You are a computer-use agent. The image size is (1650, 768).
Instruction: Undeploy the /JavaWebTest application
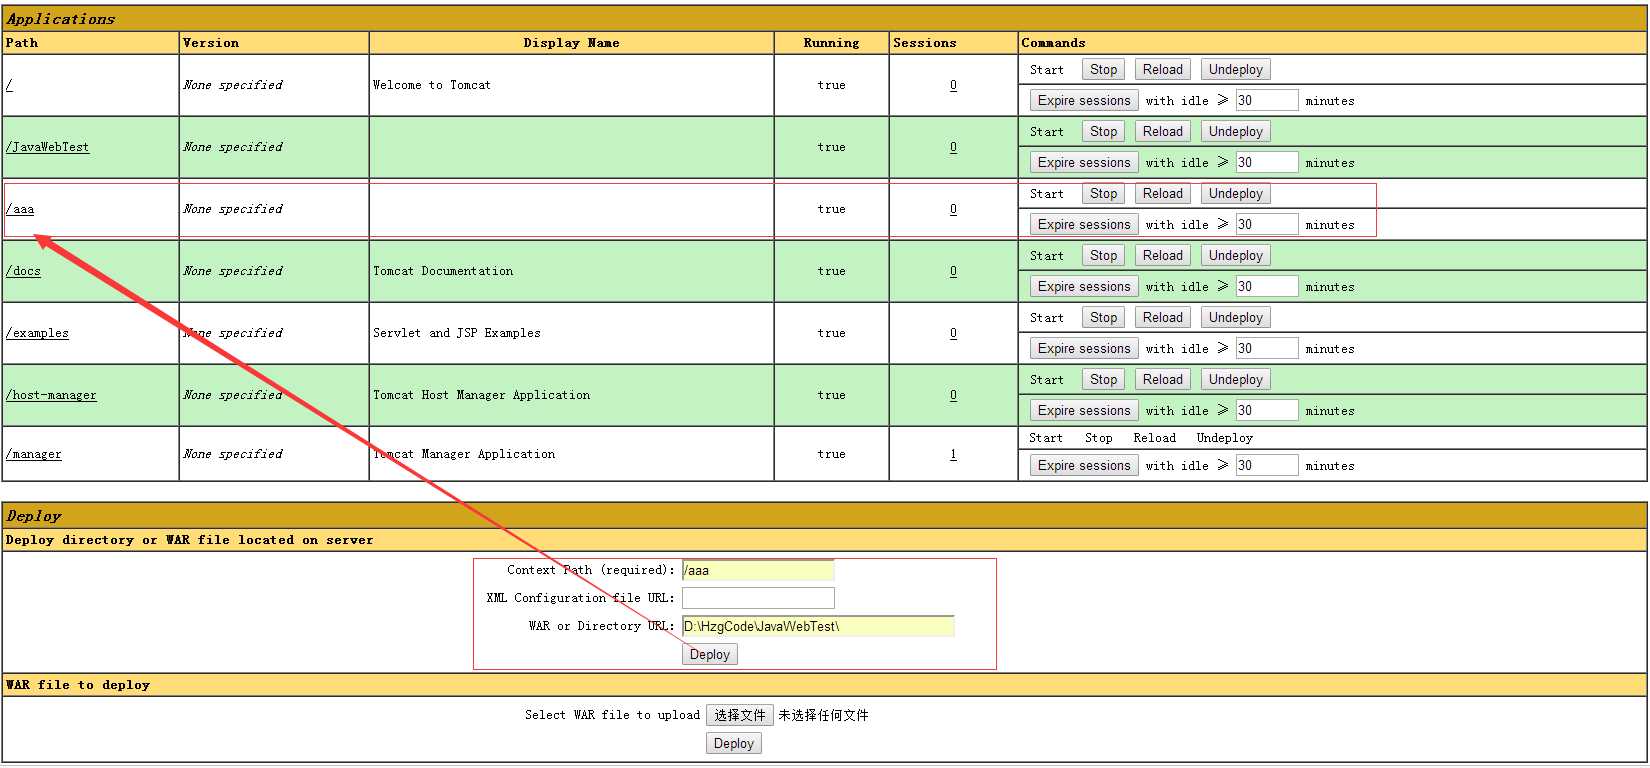1235,131
